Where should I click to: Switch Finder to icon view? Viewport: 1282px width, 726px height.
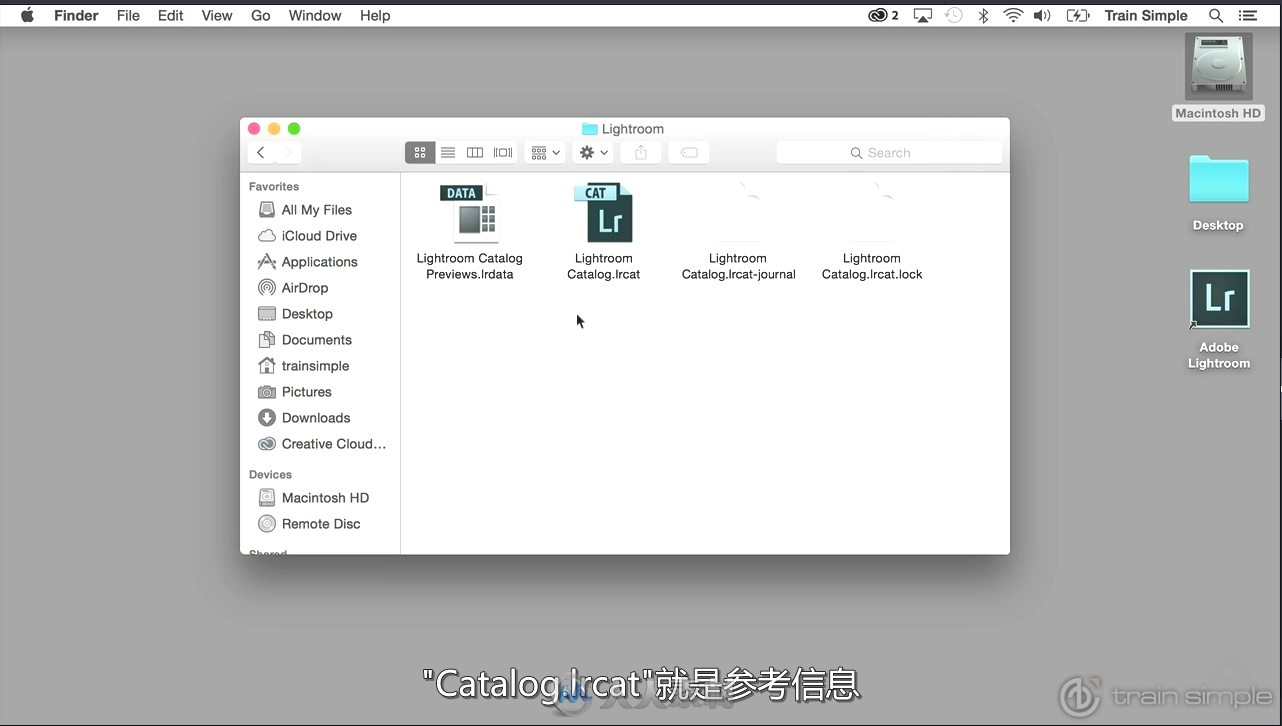tap(420, 152)
